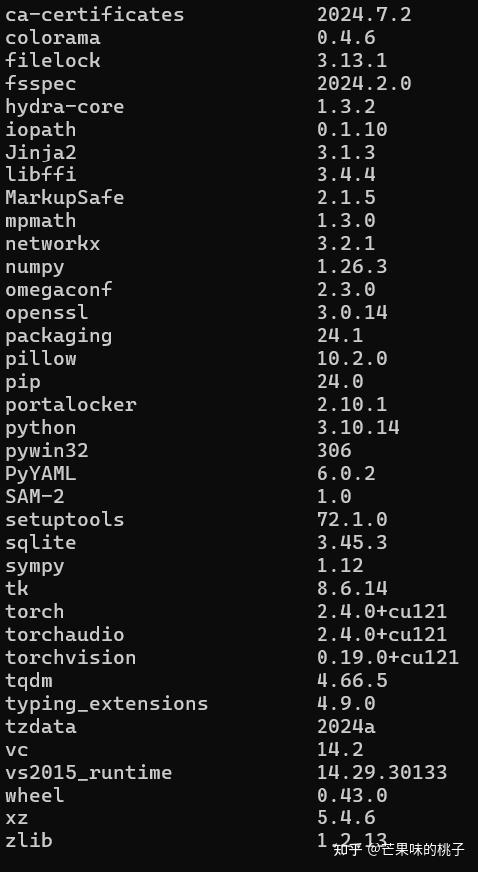Viewport: 478px width, 872px height.
Task: Select setuptools version 72.1.0
Action: pyautogui.click(x=352, y=519)
